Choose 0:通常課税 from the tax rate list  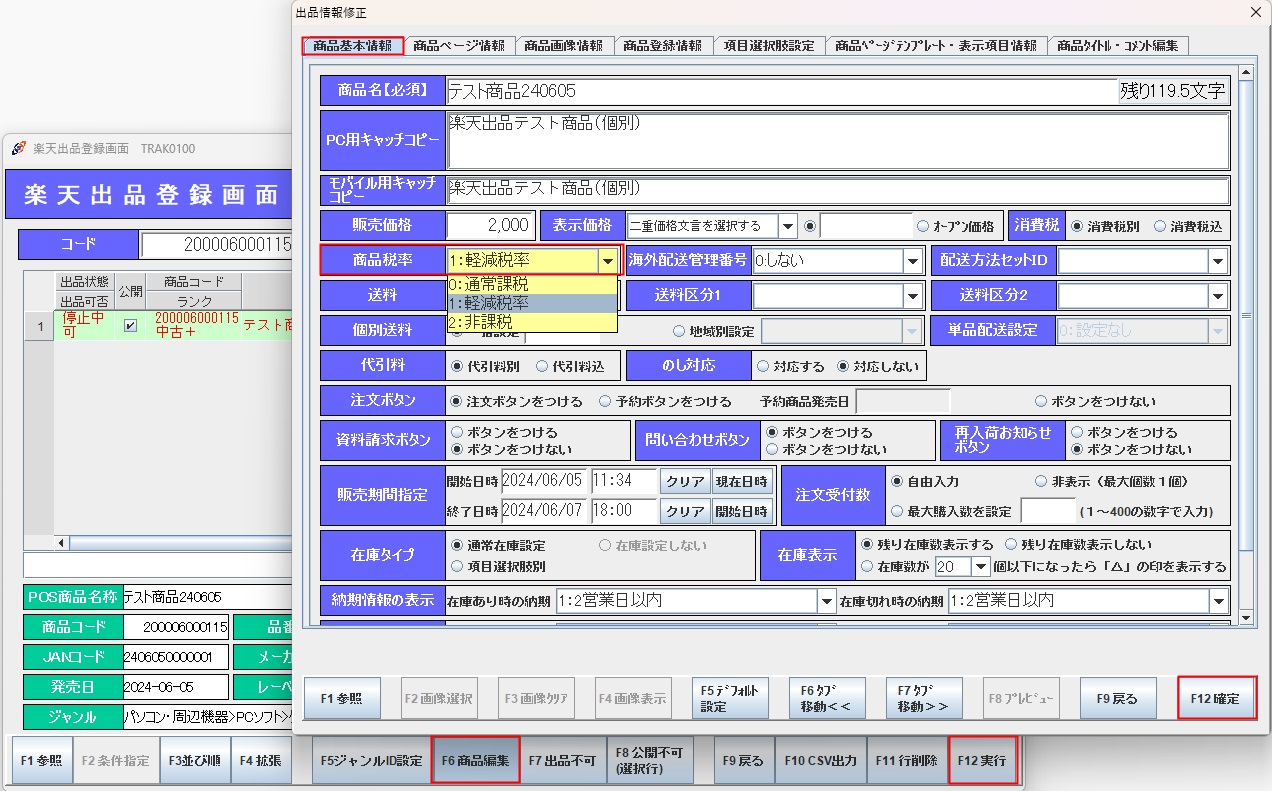[489, 284]
